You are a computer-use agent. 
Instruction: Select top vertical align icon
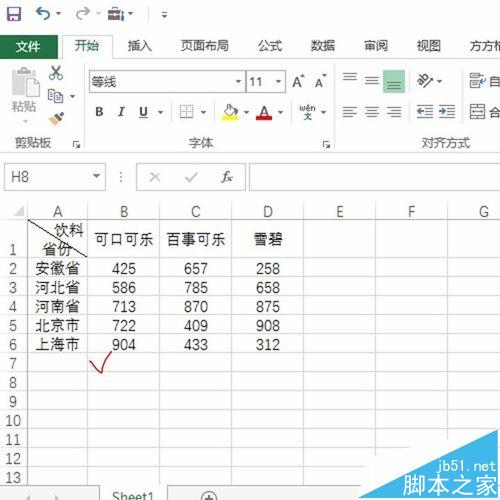[x=350, y=77]
